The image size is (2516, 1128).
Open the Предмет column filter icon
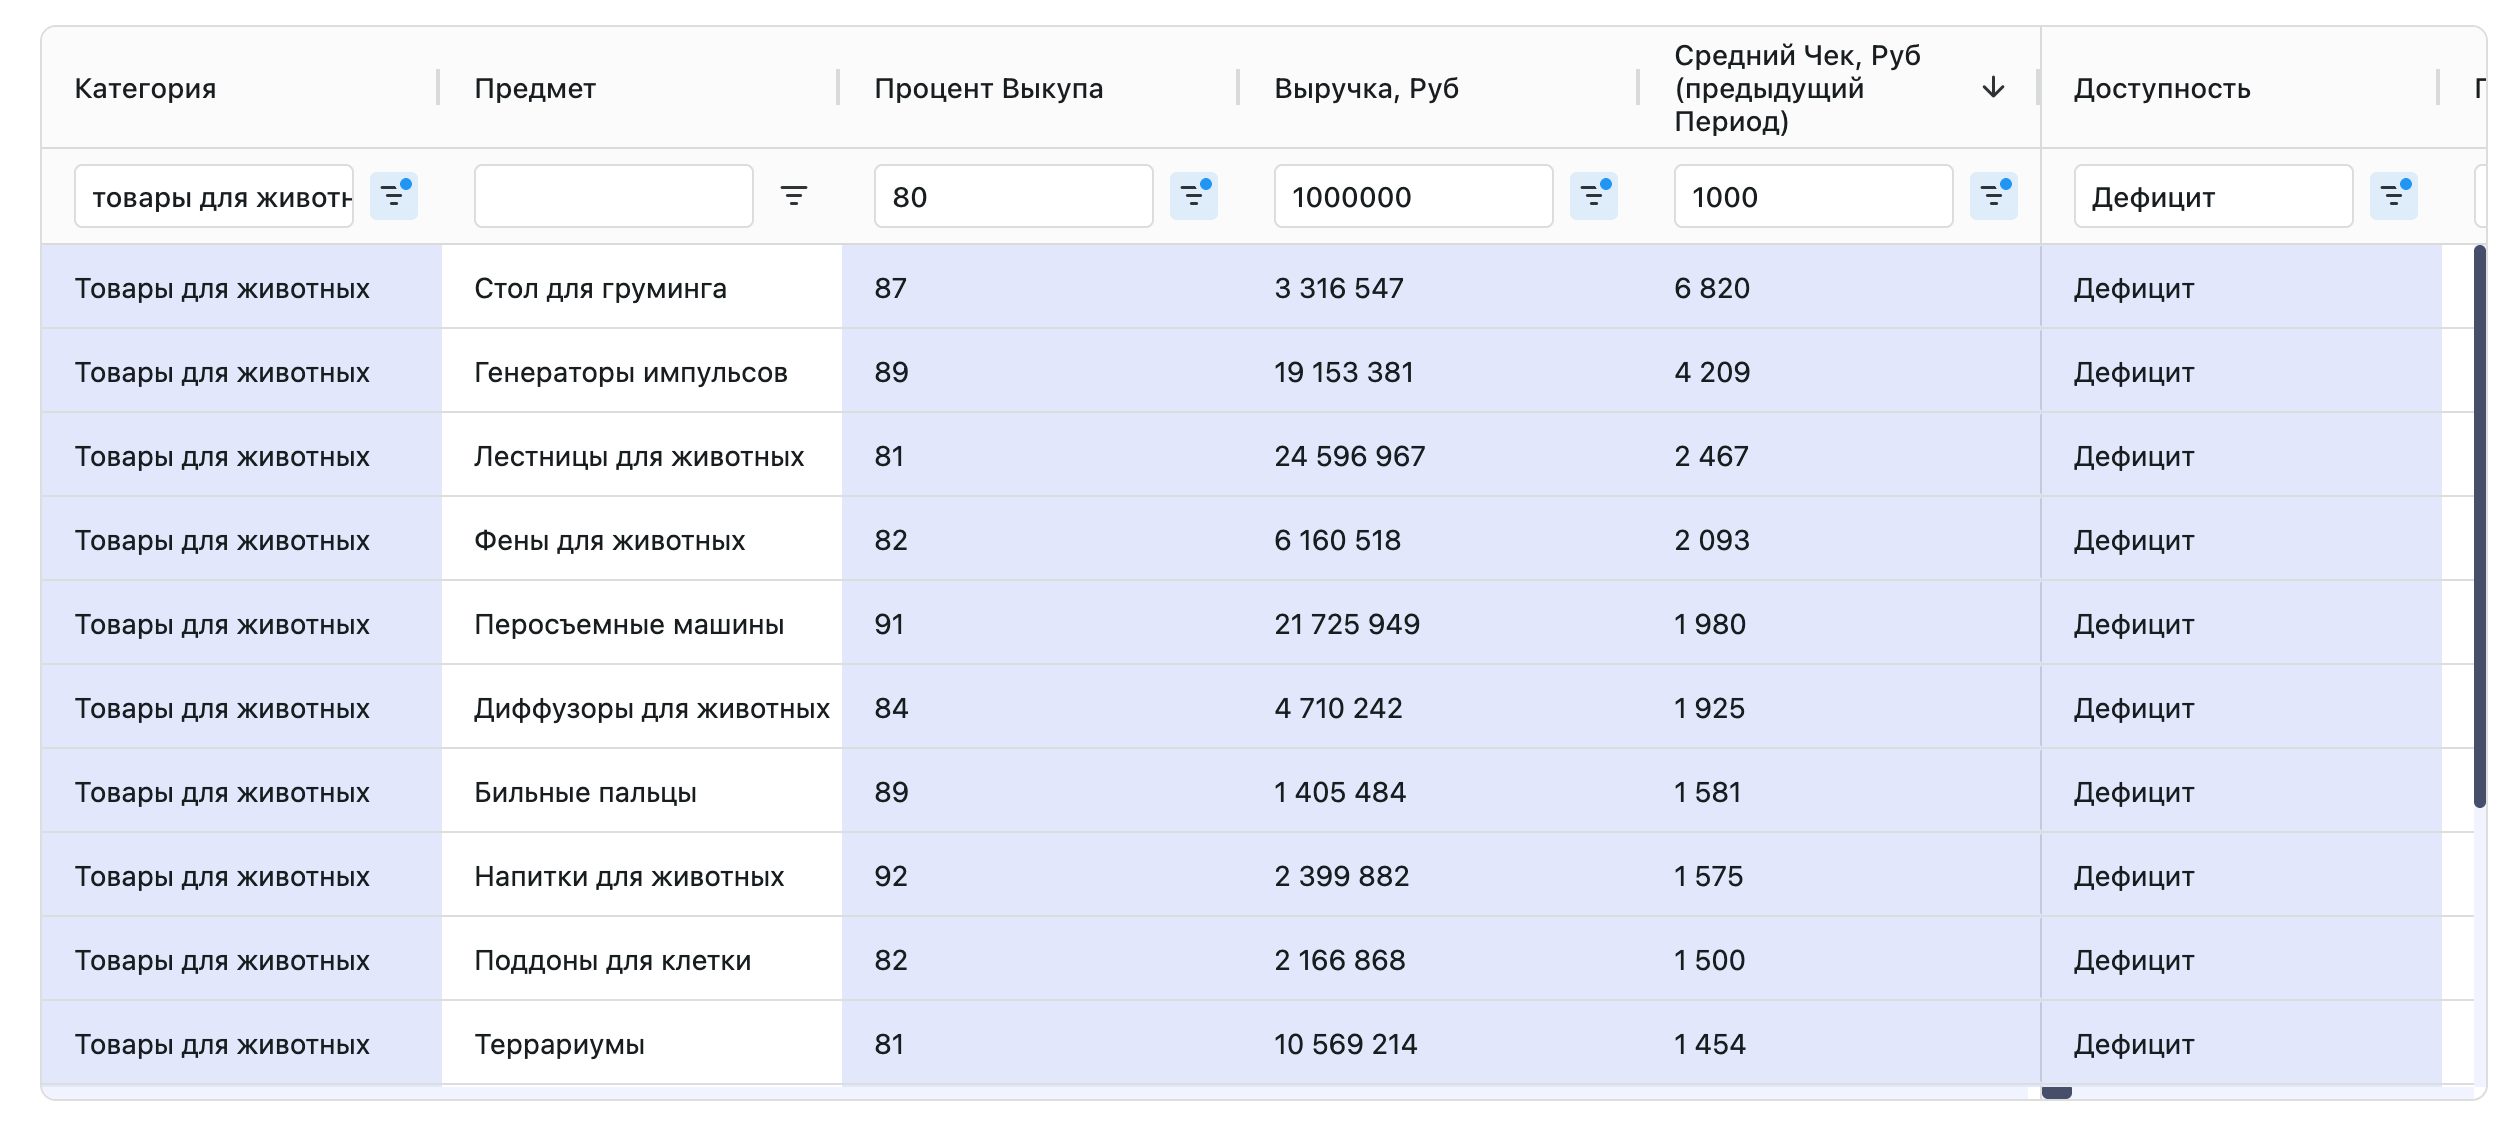(793, 196)
